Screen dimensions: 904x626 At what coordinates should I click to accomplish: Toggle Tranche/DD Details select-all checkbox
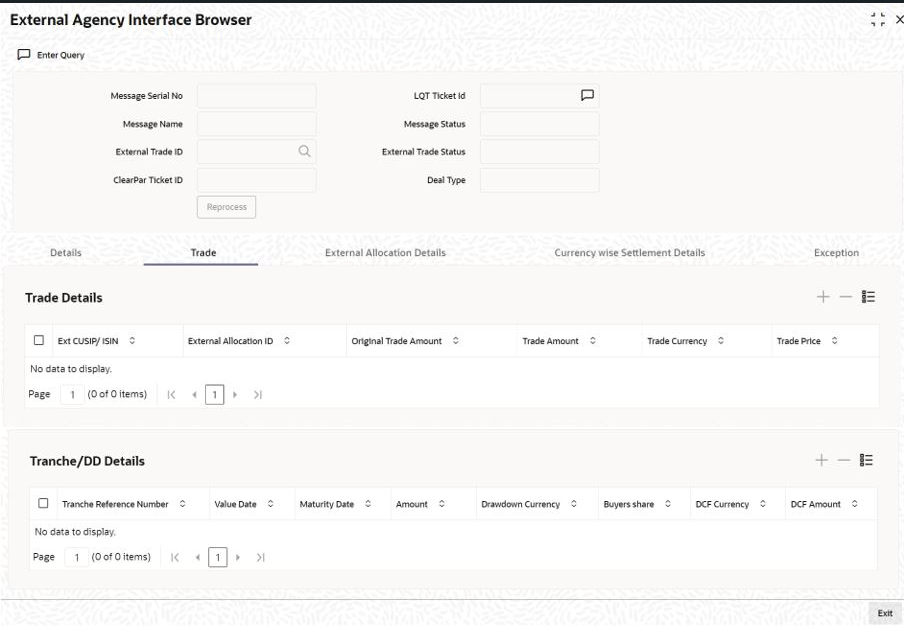(x=43, y=504)
